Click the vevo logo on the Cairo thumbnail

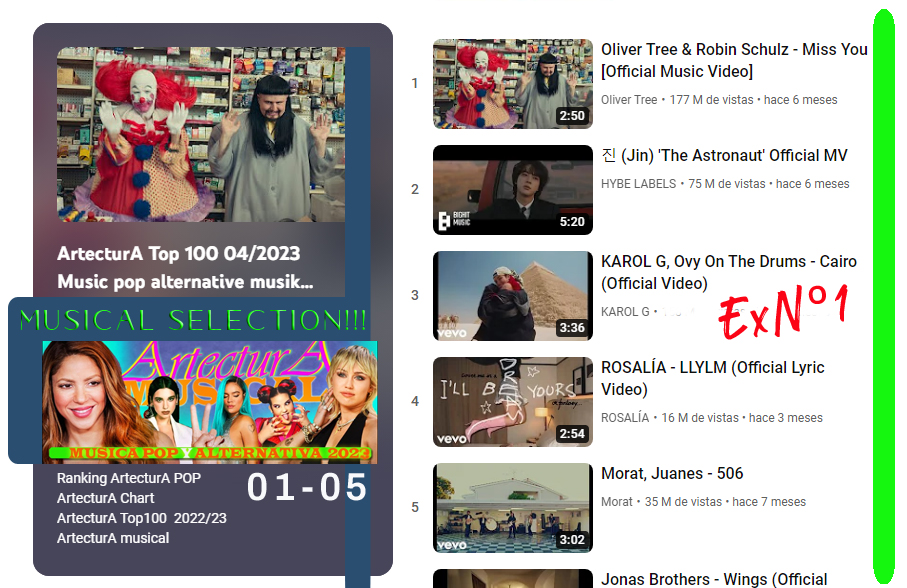(x=452, y=333)
